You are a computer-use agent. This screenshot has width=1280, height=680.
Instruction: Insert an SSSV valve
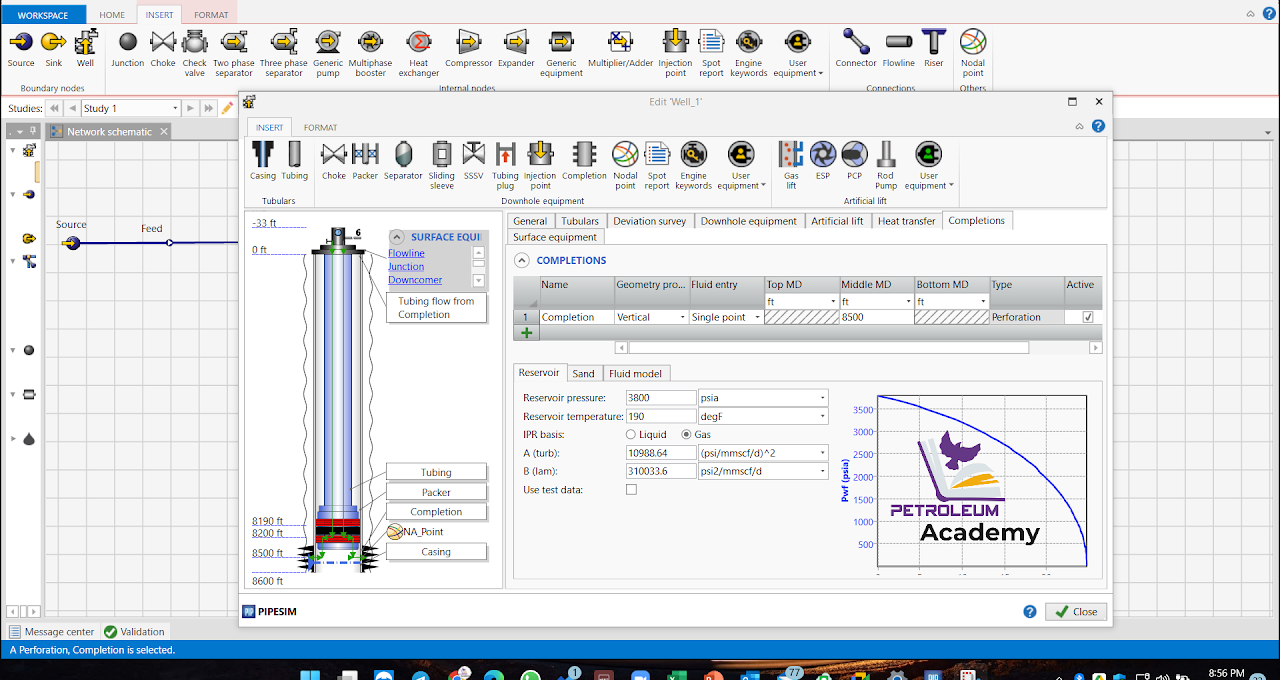[x=473, y=161]
